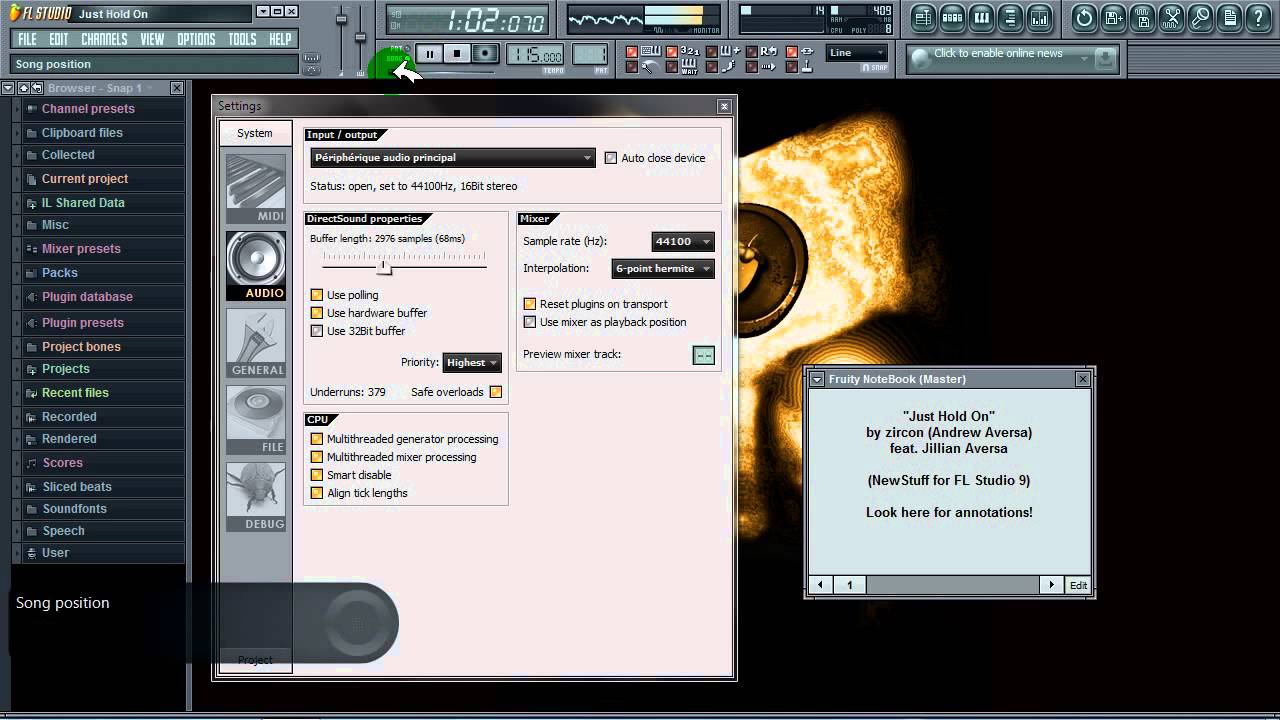
Task: Click the Undo toolbar icon
Action: click(1084, 18)
